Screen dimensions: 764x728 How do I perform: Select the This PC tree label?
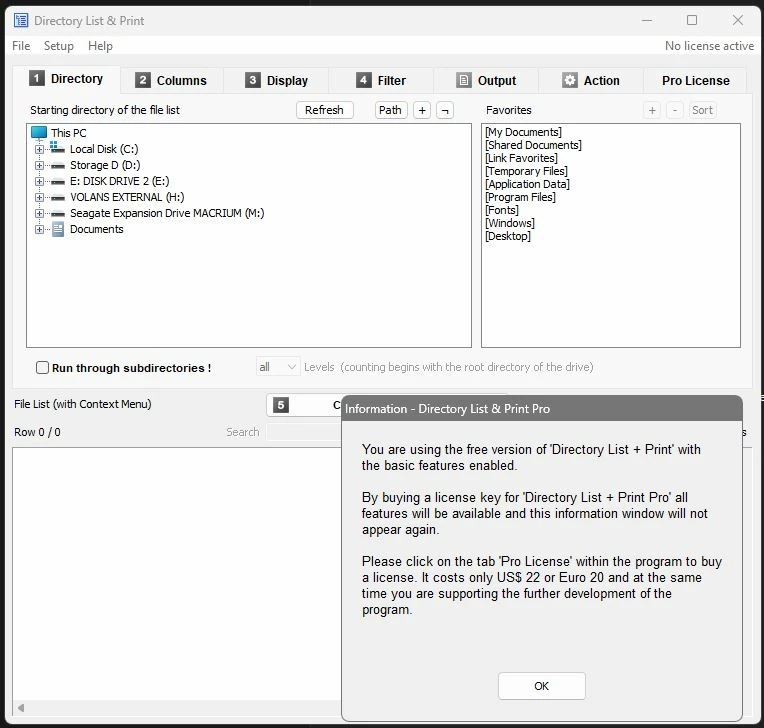(x=69, y=133)
